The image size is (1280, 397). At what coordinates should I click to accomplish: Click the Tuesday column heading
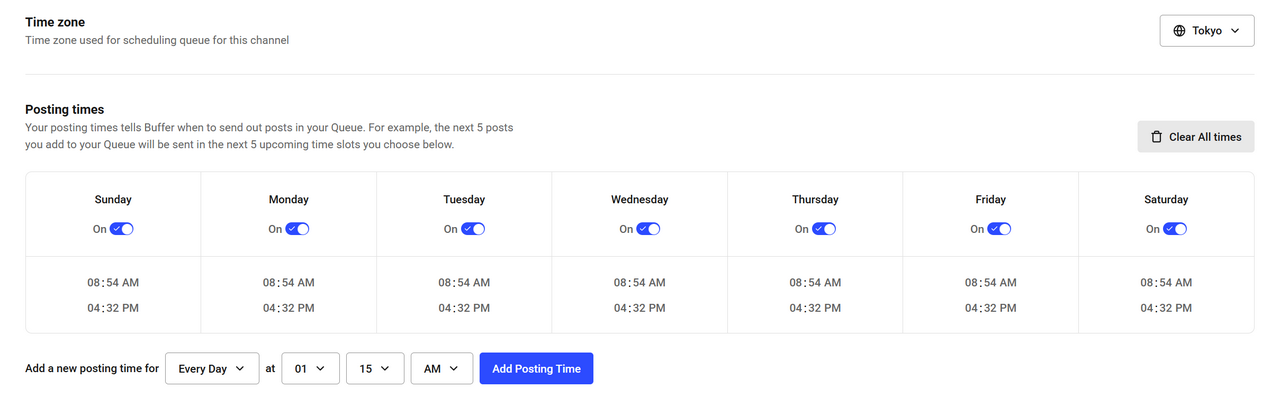464,200
